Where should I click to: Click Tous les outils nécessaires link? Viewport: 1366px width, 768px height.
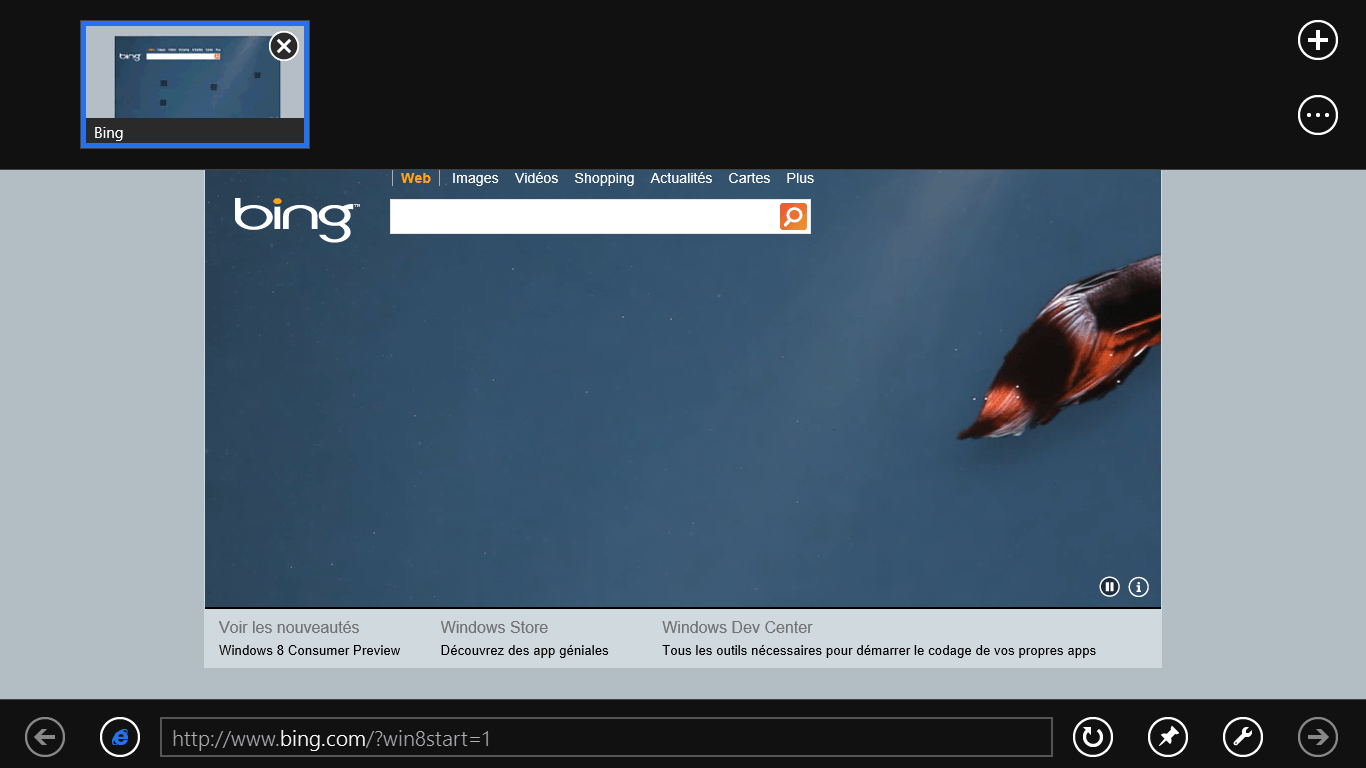[879, 650]
